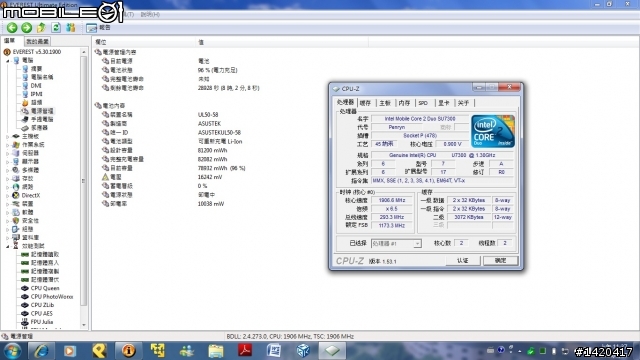Select the flame-icon overclock item under IPMI
Screen dimensions: 640x360
pos(36,102)
